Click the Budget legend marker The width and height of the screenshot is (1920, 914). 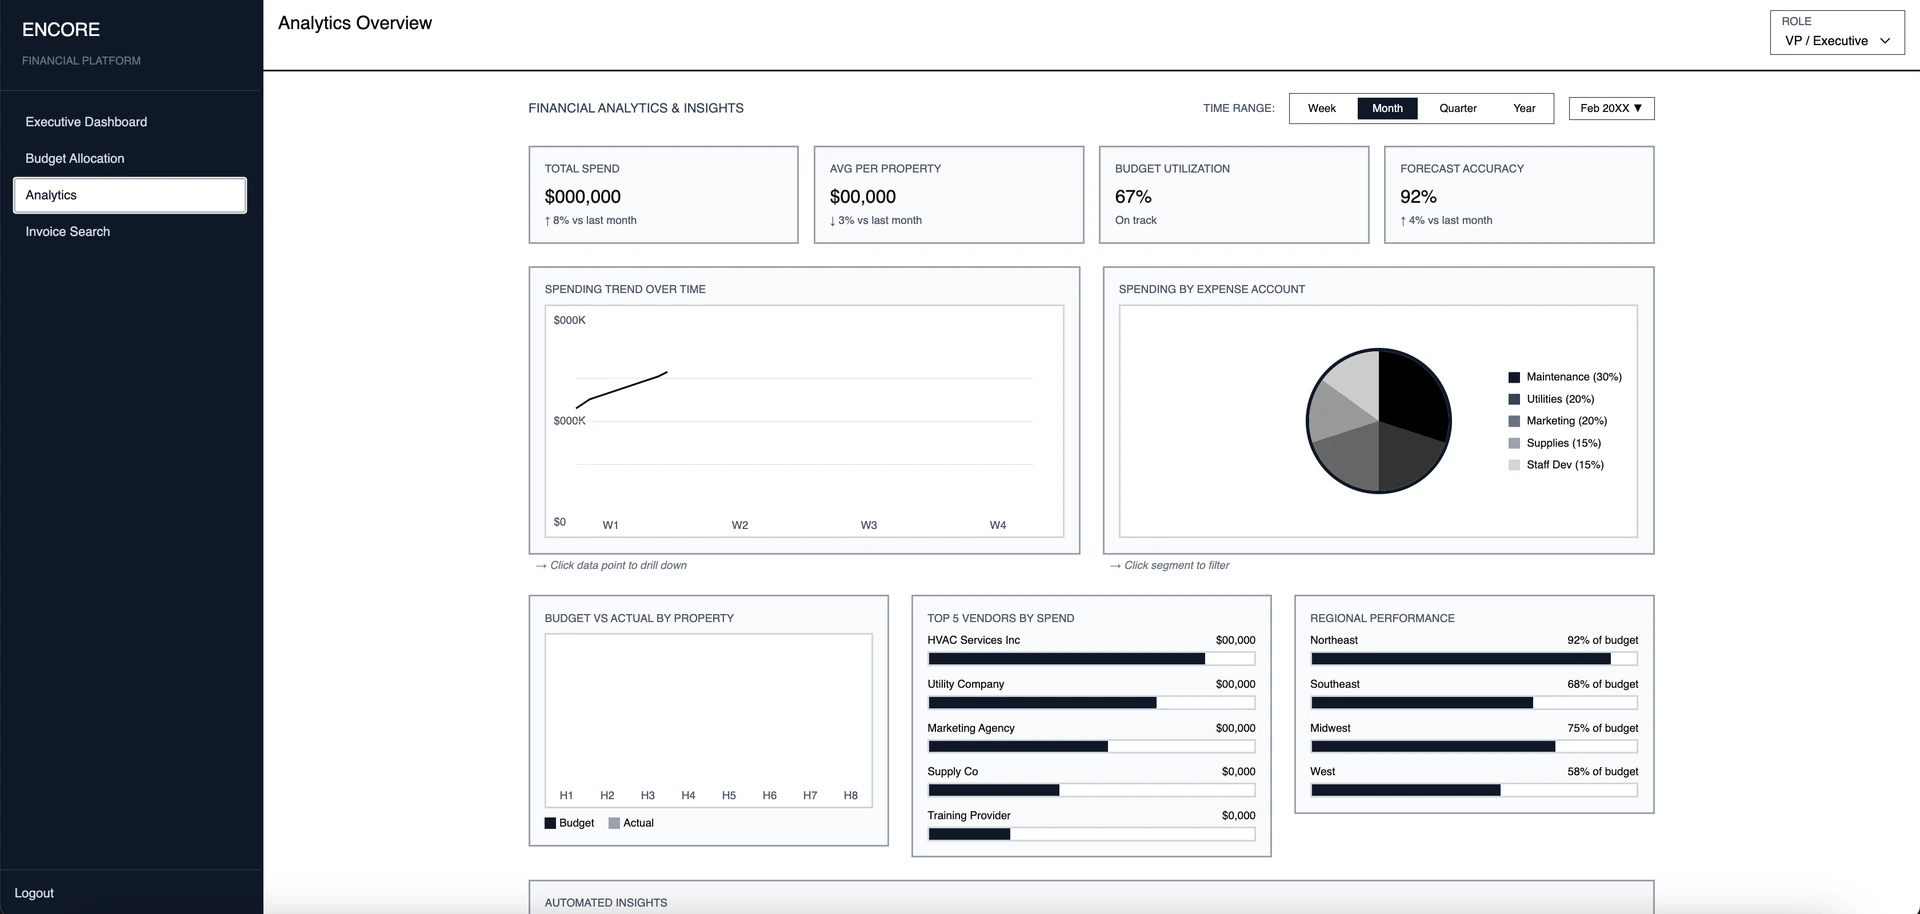(x=549, y=822)
